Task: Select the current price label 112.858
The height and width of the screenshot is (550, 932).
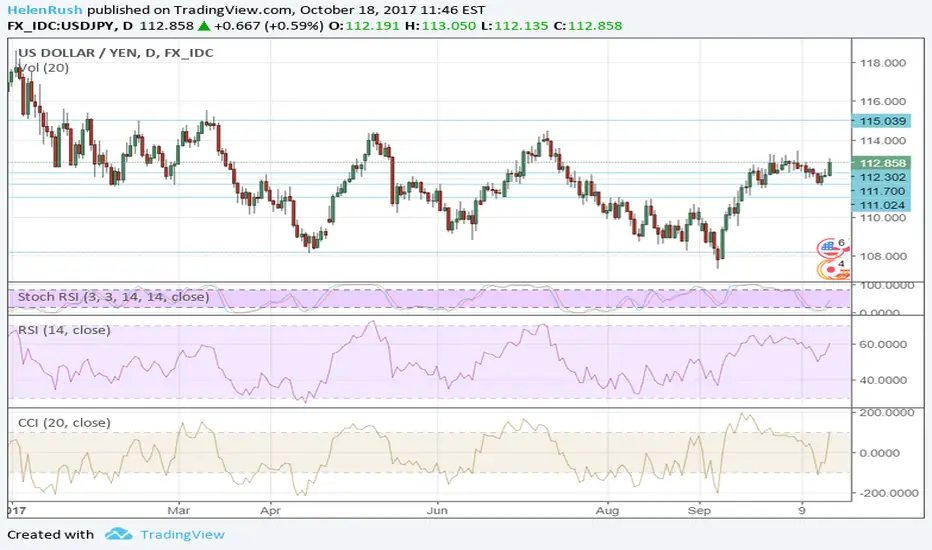Action: pos(881,163)
